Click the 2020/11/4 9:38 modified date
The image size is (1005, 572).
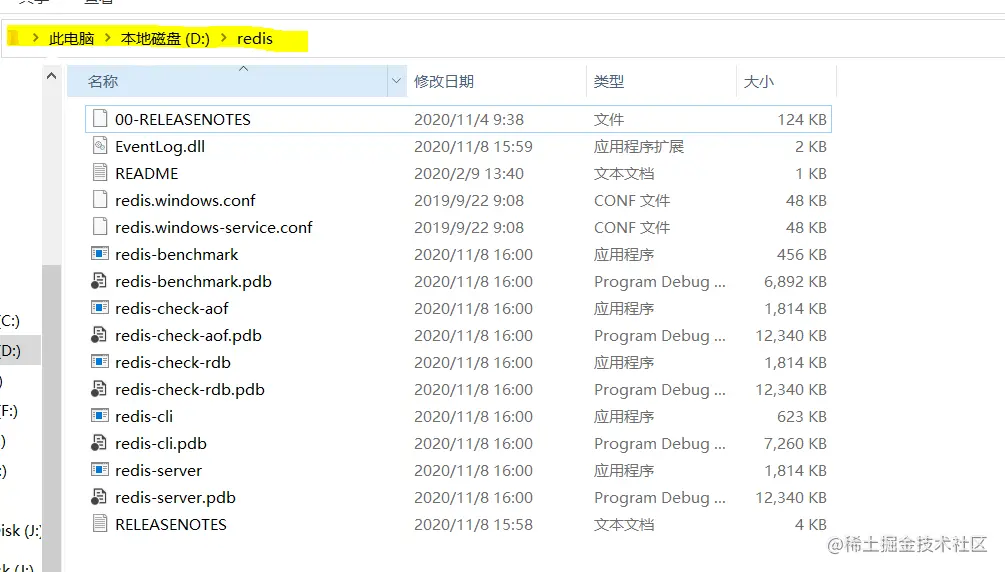pyautogui.click(x=469, y=119)
